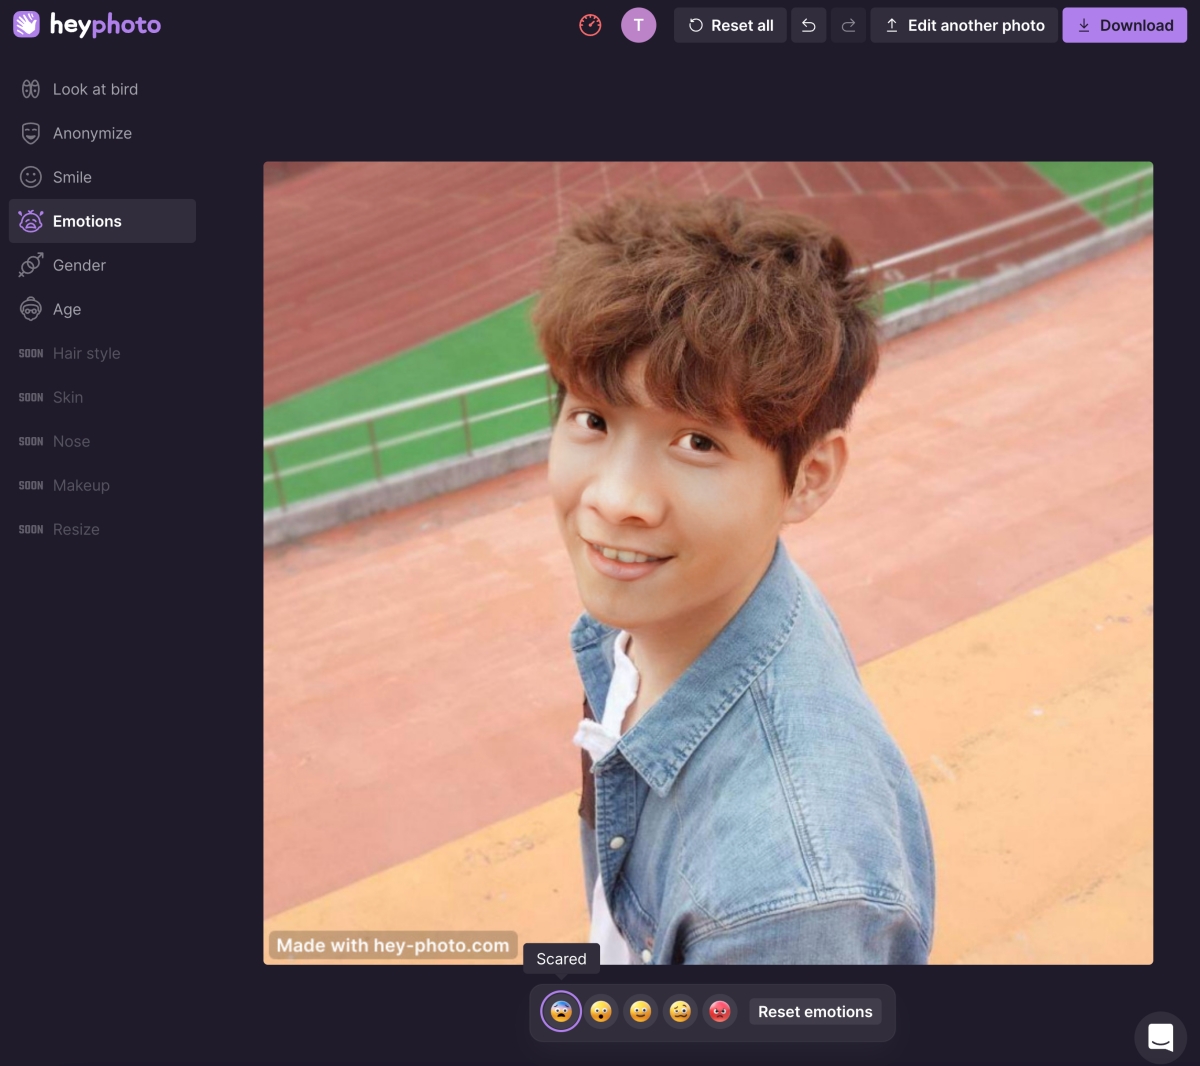Image resolution: width=1200 pixels, height=1066 pixels.
Task: Open Look at bird tool
Action: tap(102, 89)
